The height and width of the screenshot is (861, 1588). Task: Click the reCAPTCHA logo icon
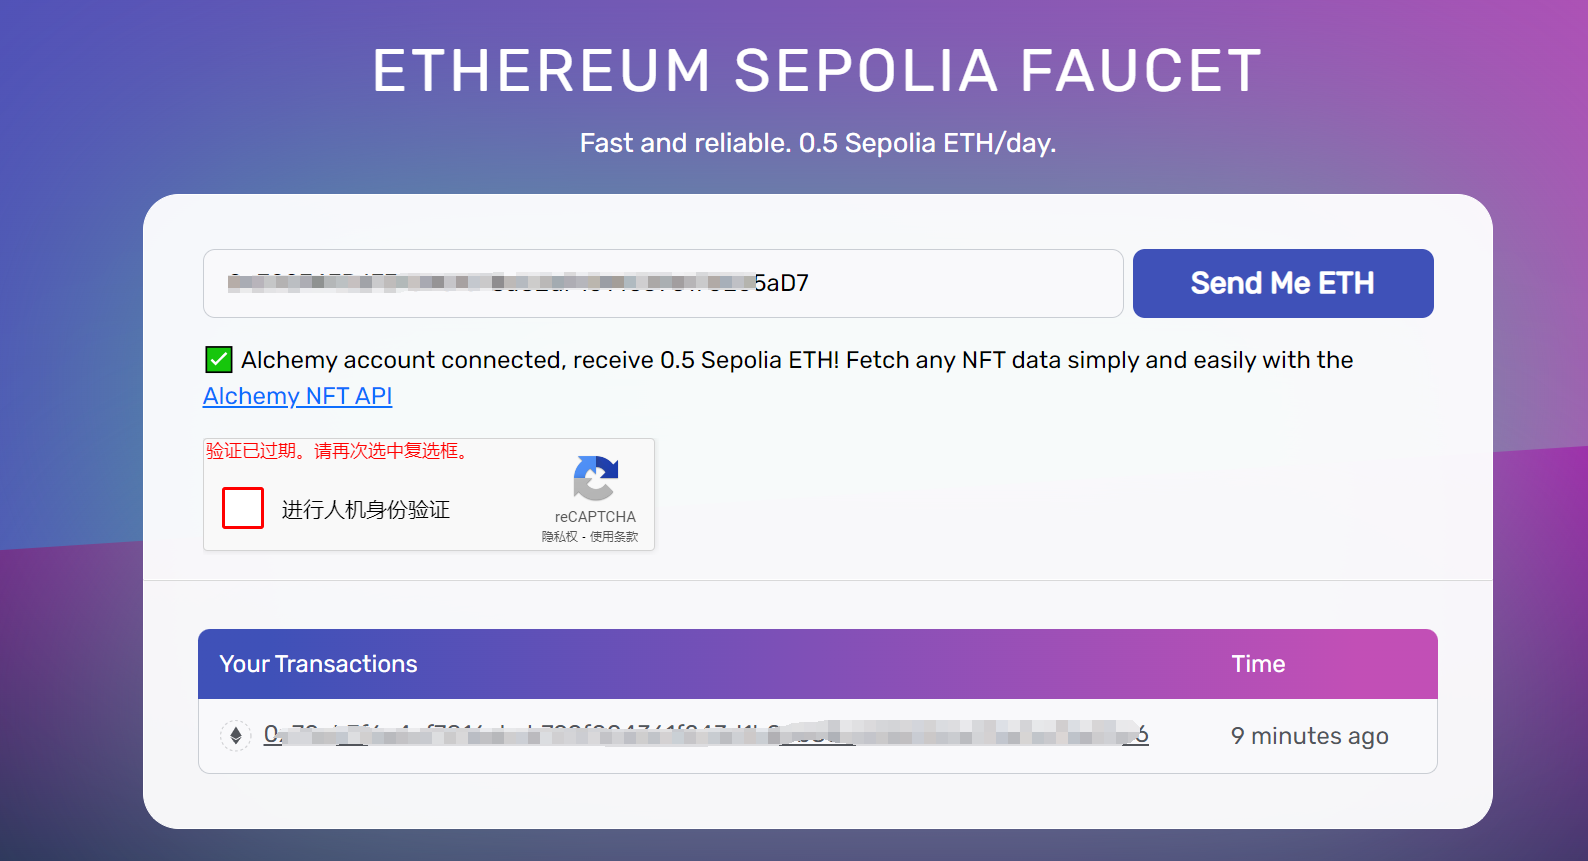596,478
